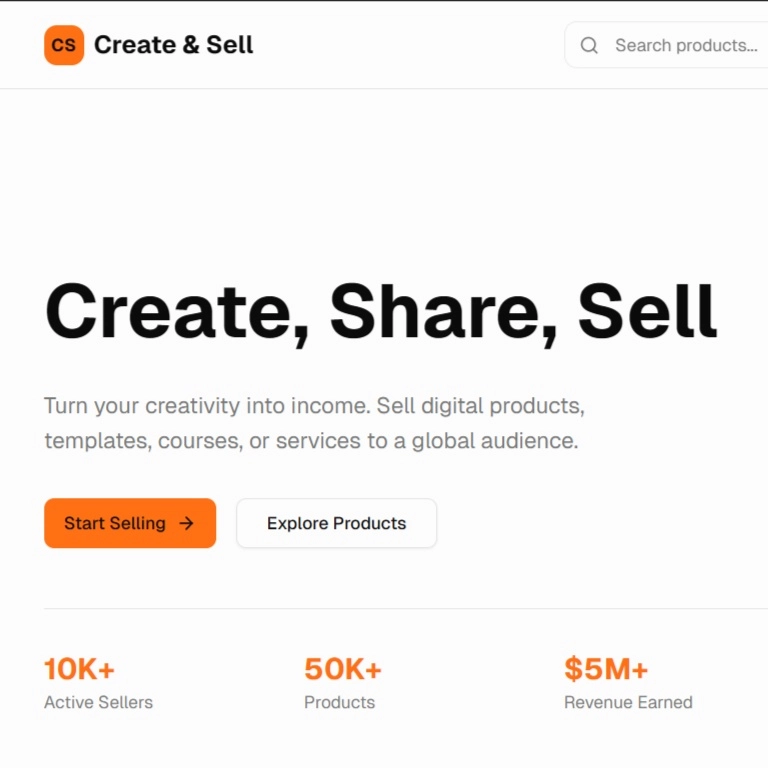Select the $5M+ statistic number

pos(606,669)
